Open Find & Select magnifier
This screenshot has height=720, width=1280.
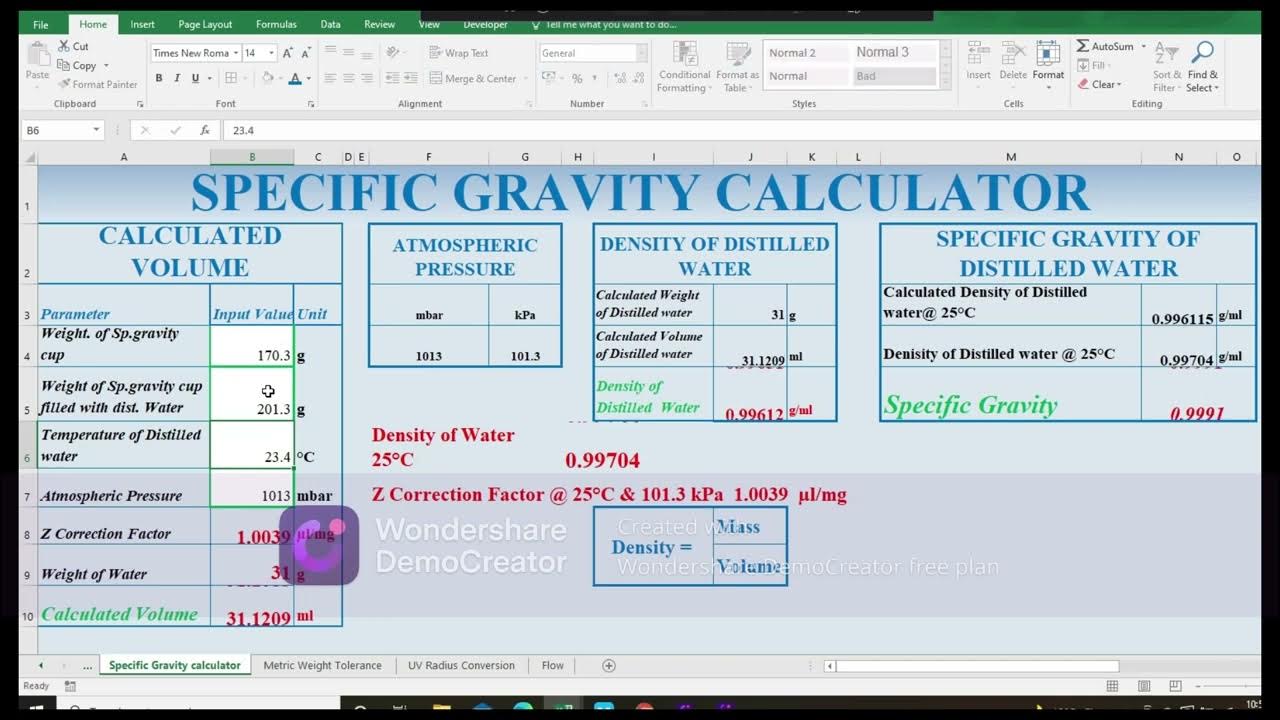pos(1203,67)
